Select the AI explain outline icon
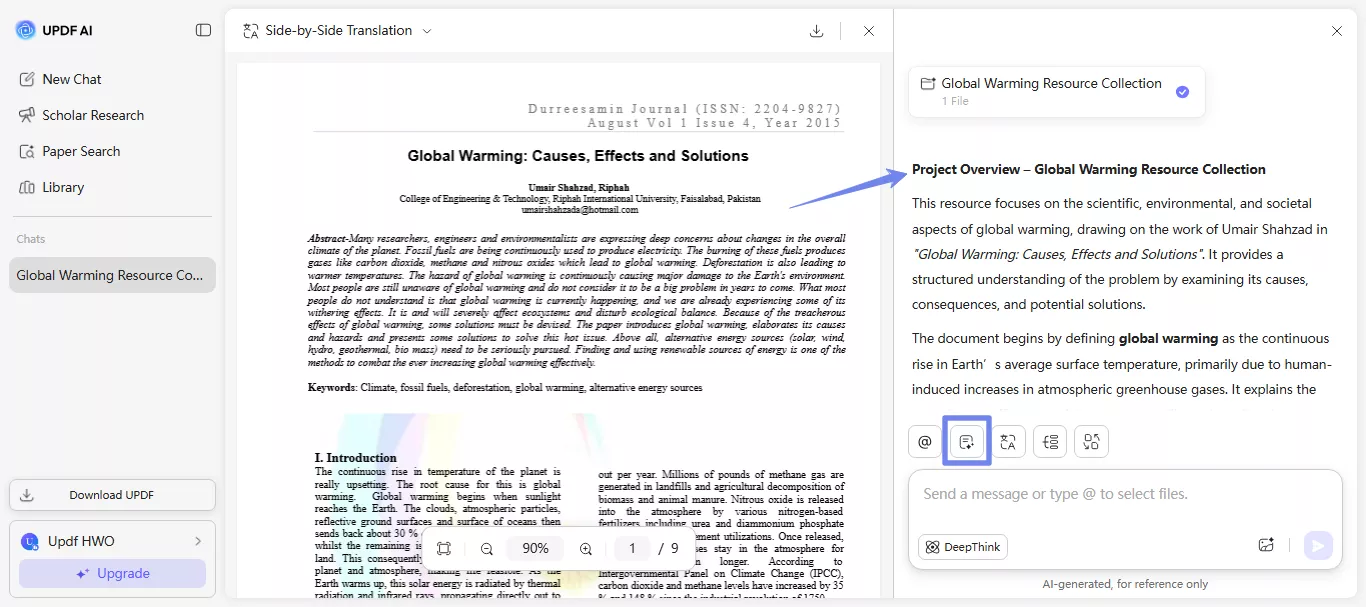 point(1049,441)
